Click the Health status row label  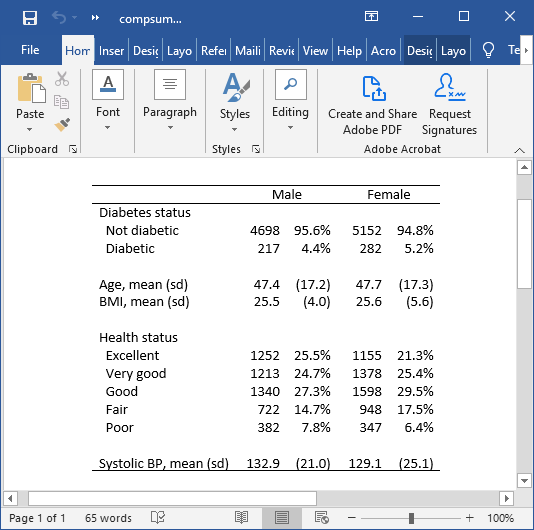click(x=138, y=338)
